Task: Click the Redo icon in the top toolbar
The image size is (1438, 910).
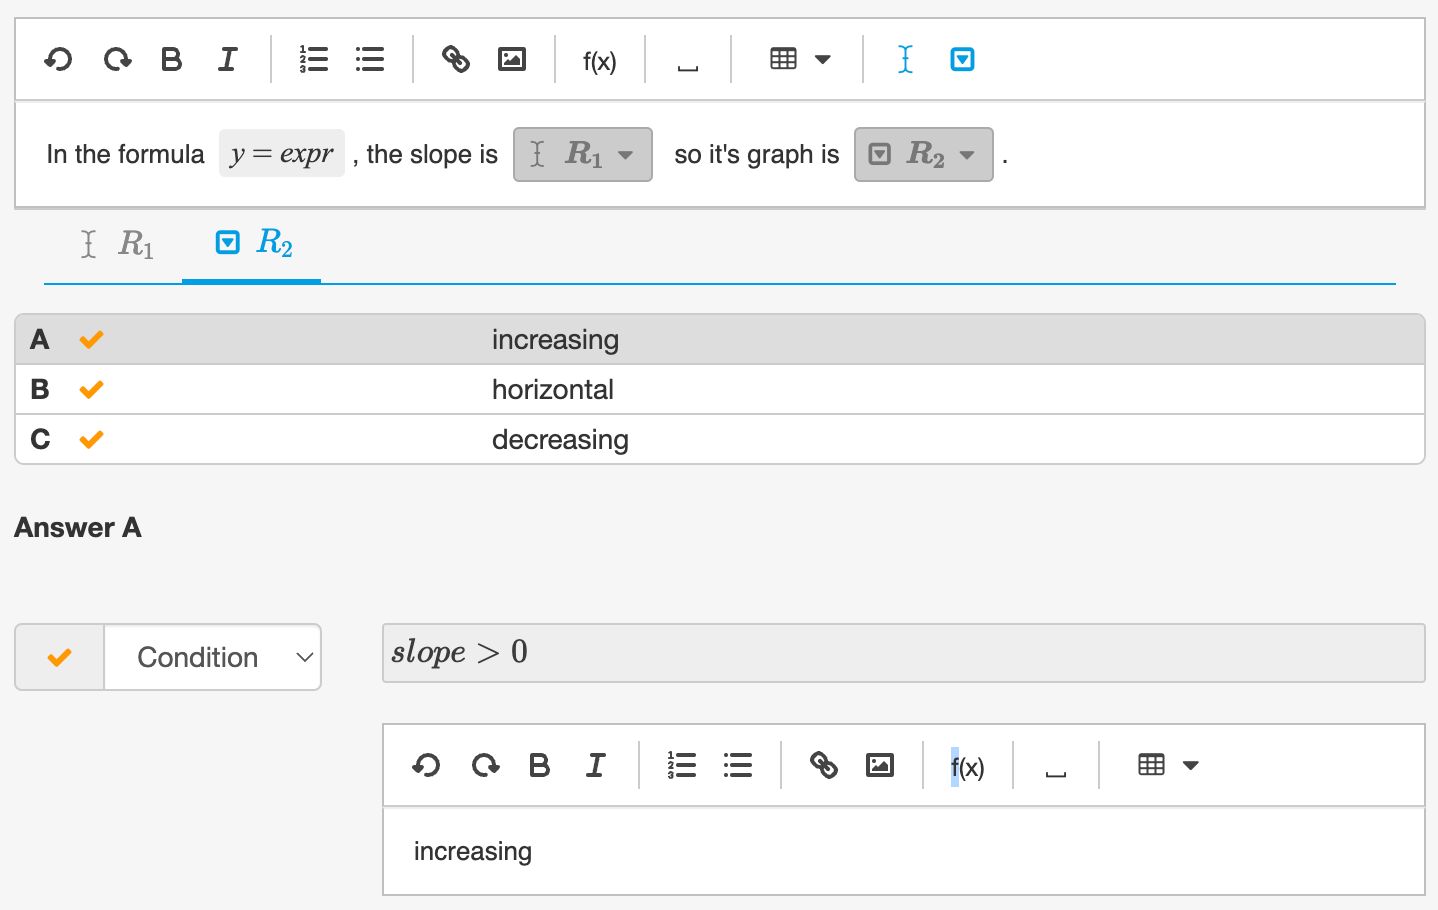Action: (x=117, y=59)
